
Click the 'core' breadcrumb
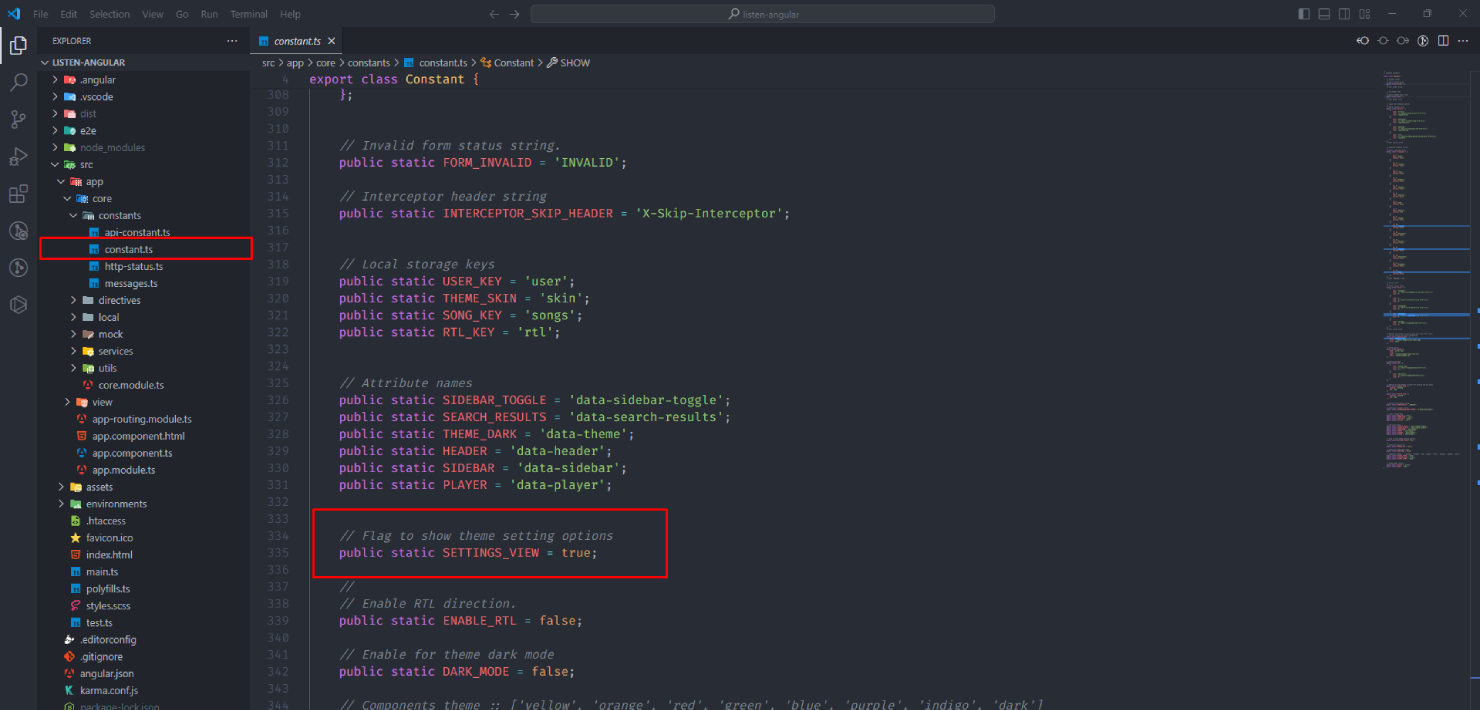click(x=324, y=62)
